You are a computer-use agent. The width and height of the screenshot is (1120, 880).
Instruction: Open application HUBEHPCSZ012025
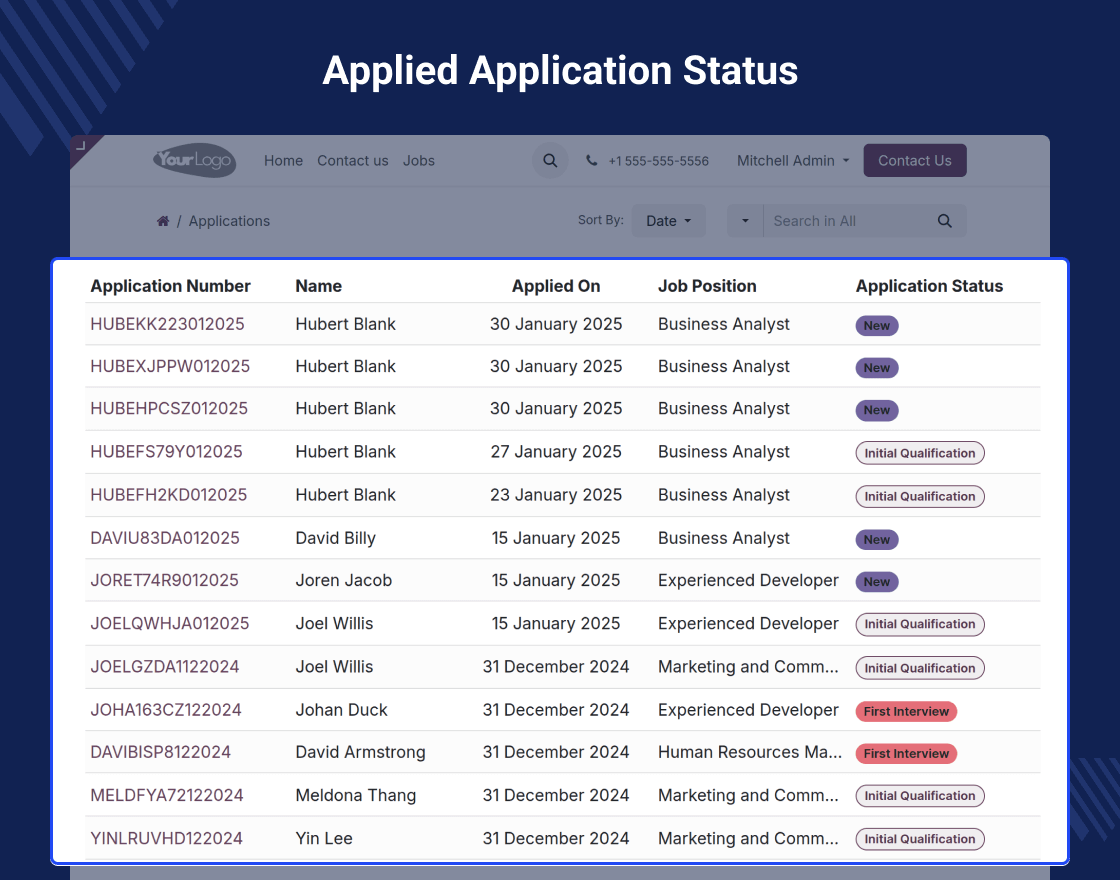[x=169, y=408]
